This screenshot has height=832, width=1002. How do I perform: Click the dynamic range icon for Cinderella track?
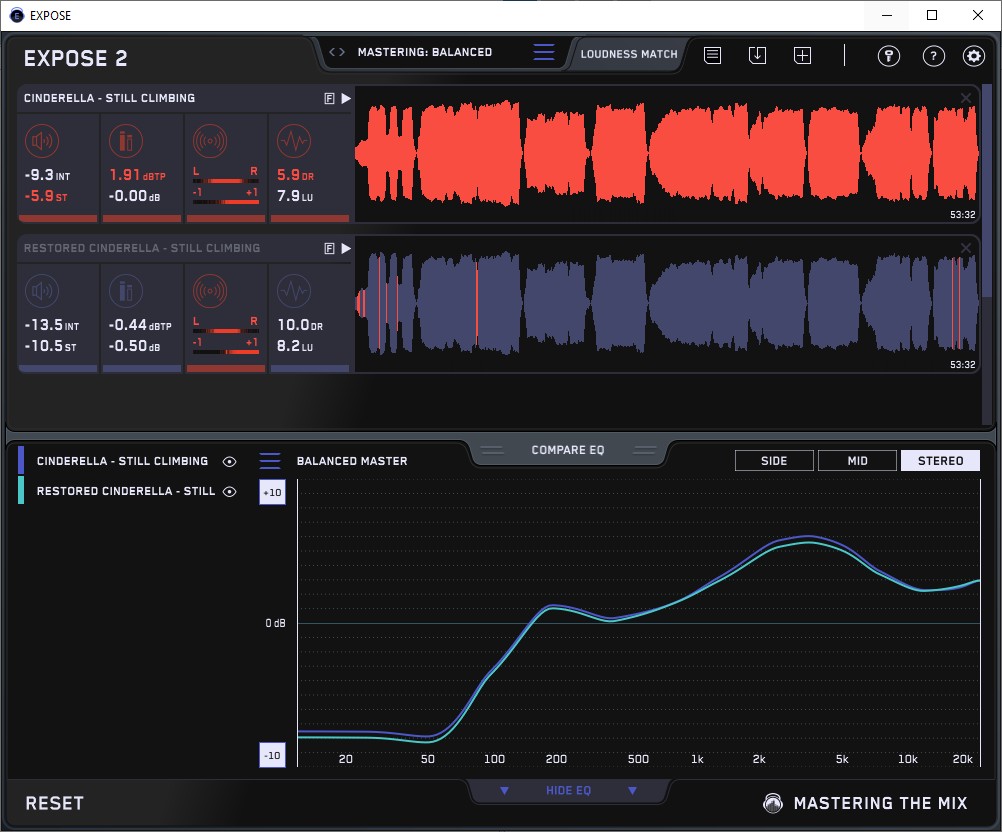pos(294,141)
